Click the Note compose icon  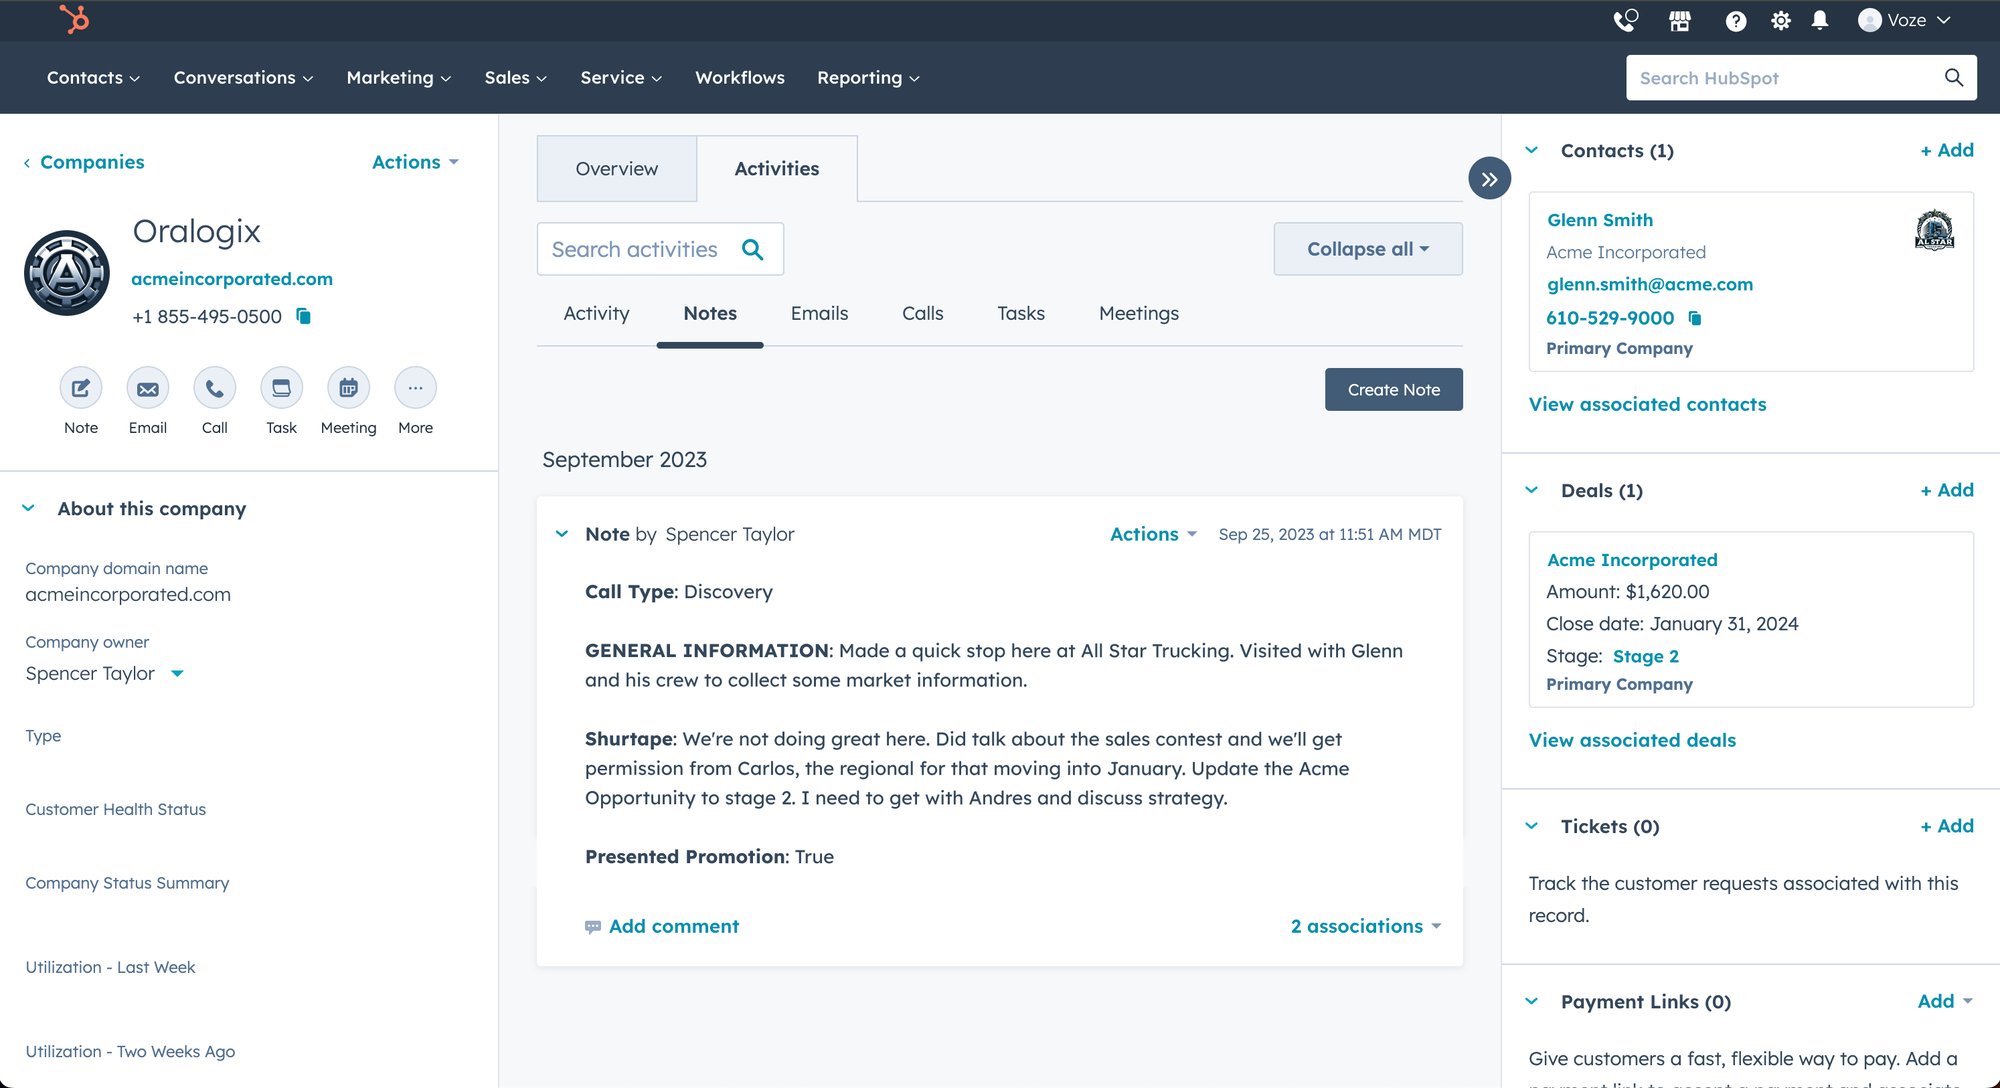tap(81, 388)
